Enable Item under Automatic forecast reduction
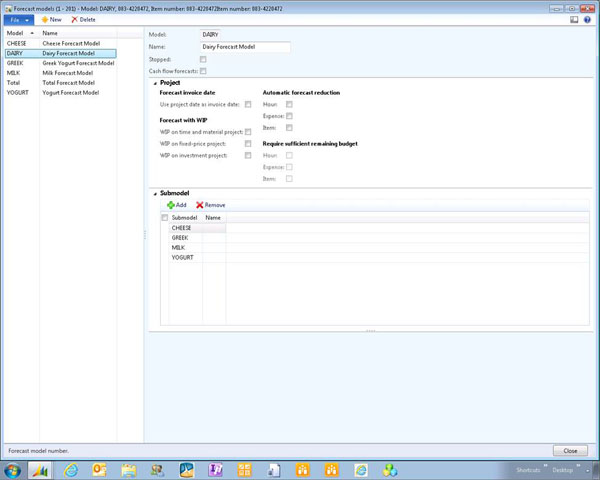 click(289, 128)
